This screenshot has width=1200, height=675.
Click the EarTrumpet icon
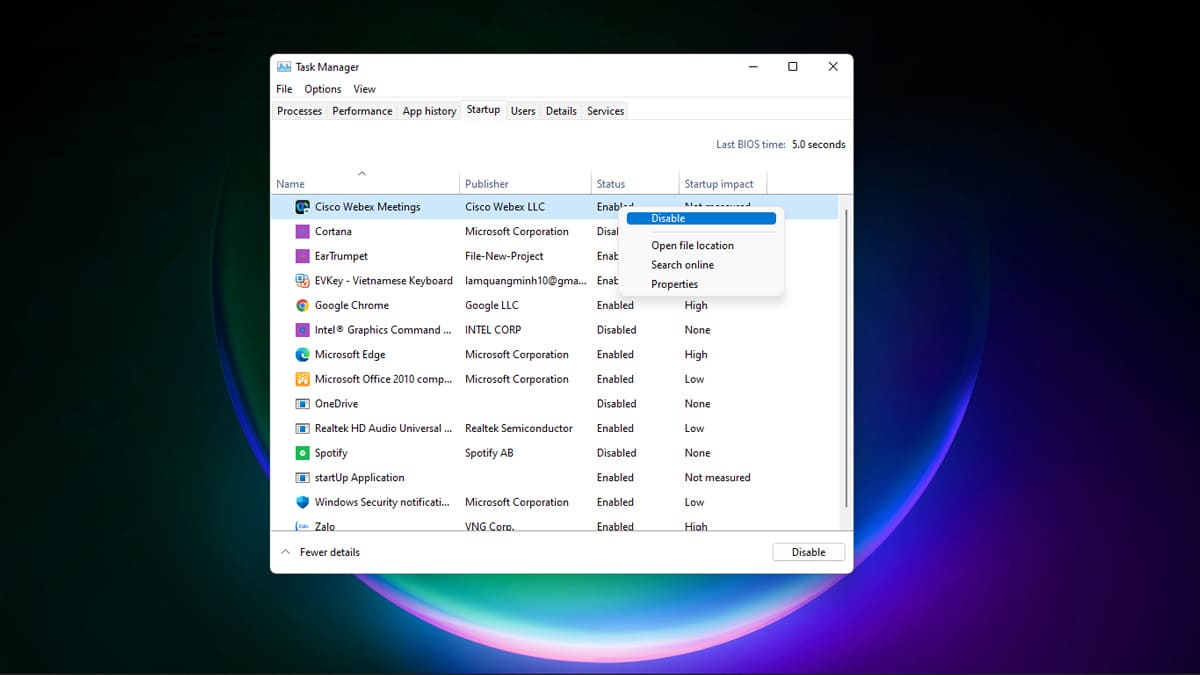click(x=302, y=256)
